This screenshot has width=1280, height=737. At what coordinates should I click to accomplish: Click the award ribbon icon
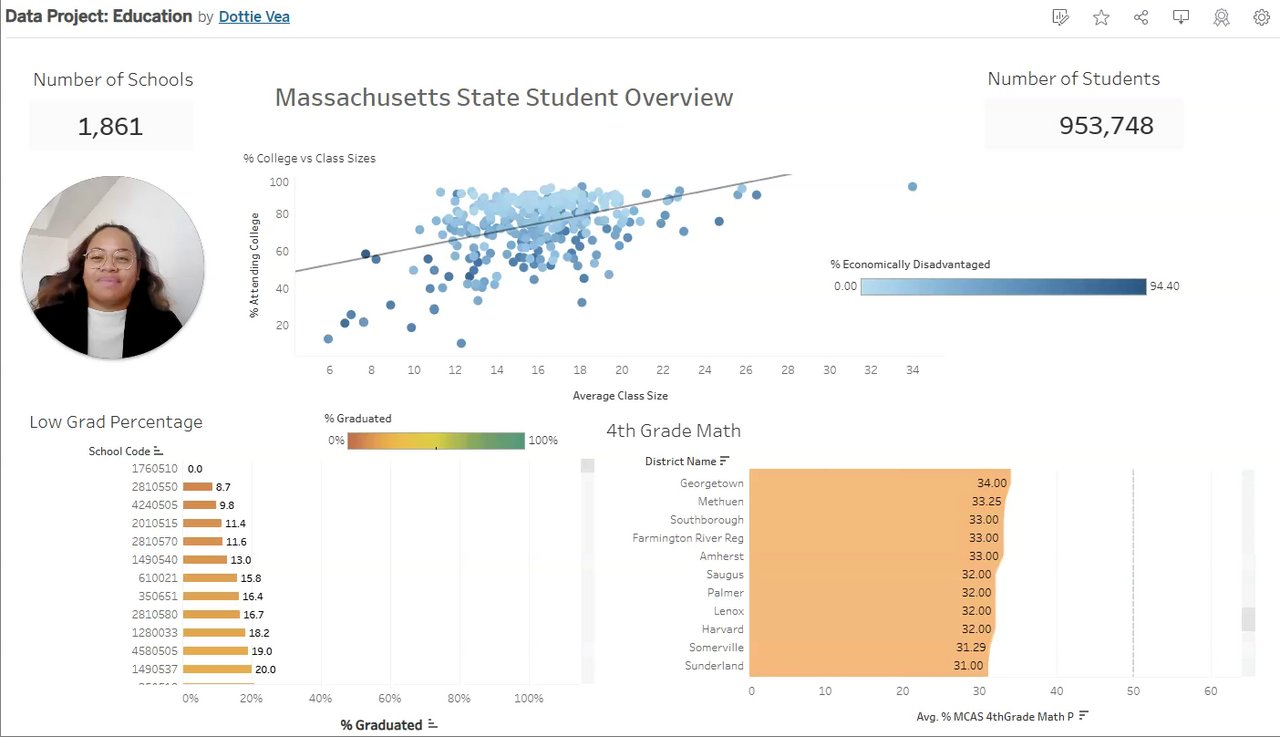click(1221, 17)
